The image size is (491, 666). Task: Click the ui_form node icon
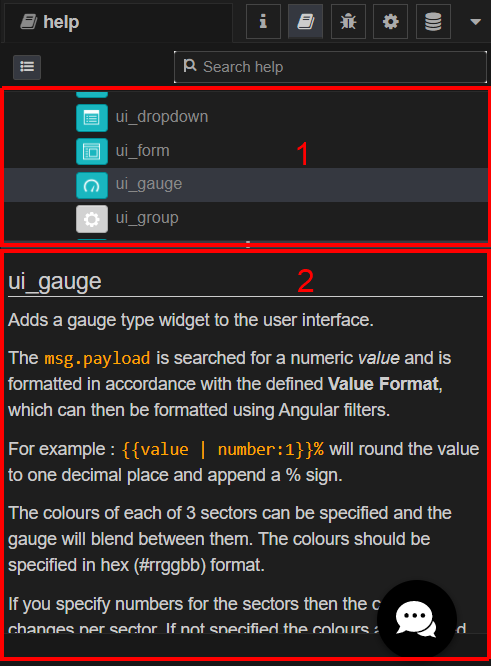(92, 151)
